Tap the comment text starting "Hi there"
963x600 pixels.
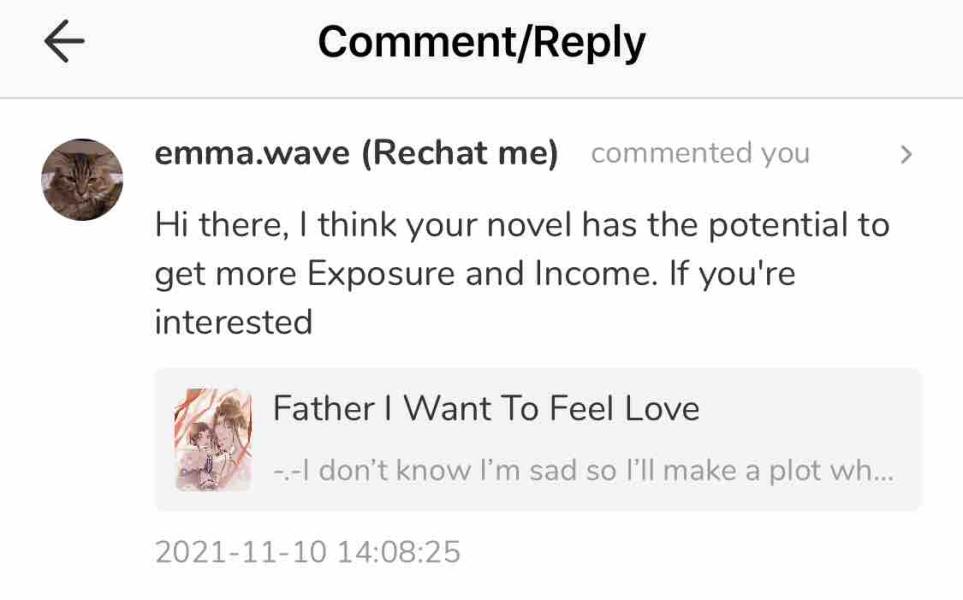(520, 225)
